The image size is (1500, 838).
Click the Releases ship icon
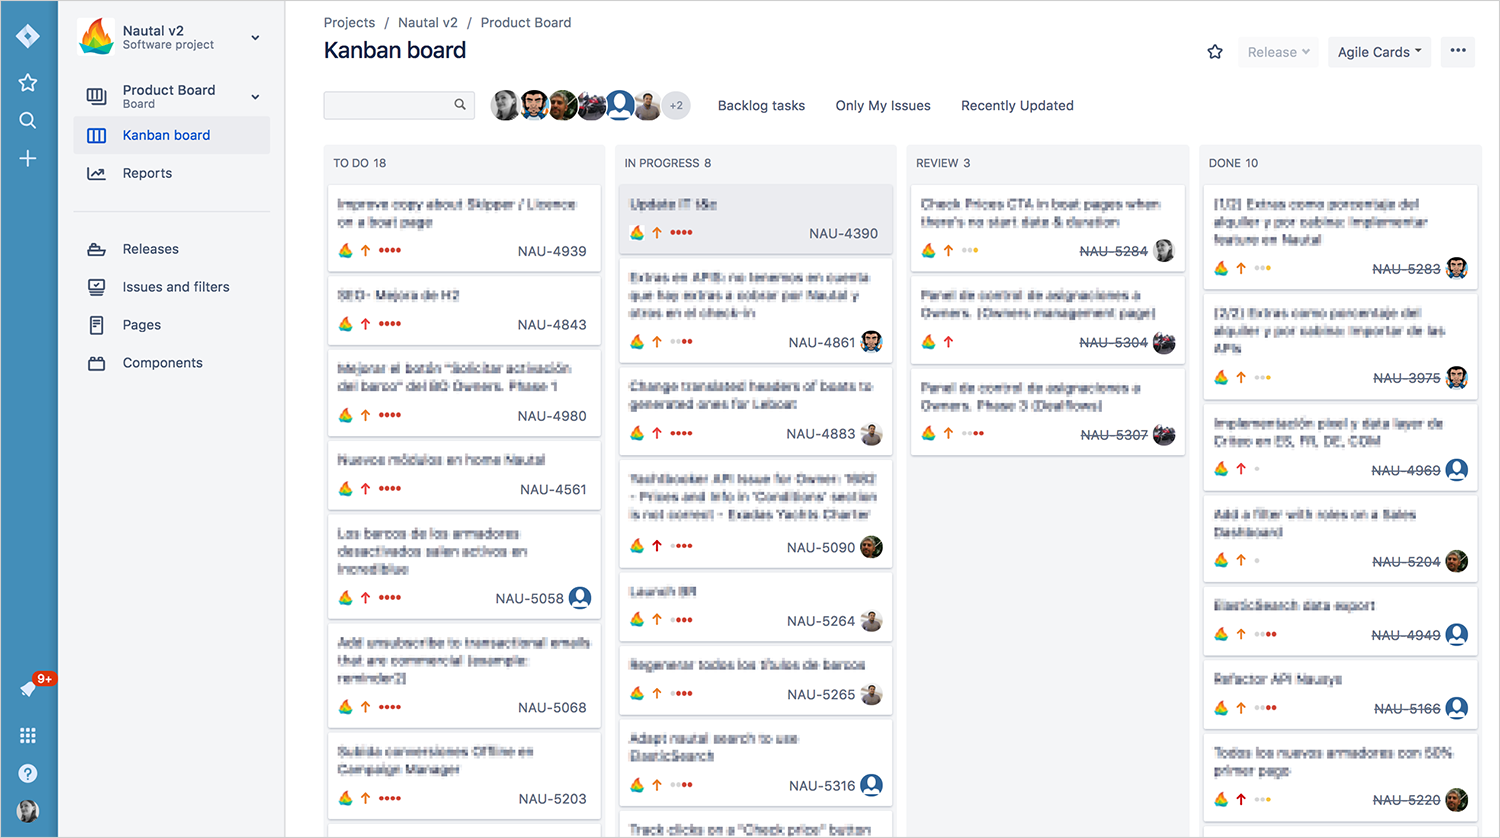tap(96, 249)
